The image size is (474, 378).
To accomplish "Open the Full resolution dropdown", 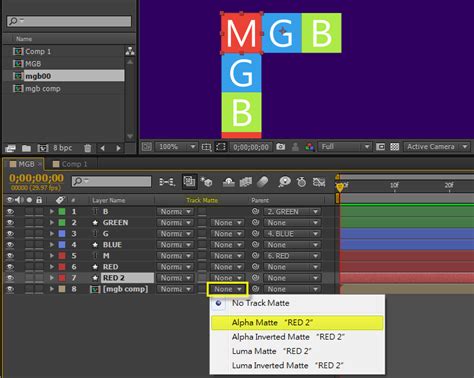I will 344,147.
